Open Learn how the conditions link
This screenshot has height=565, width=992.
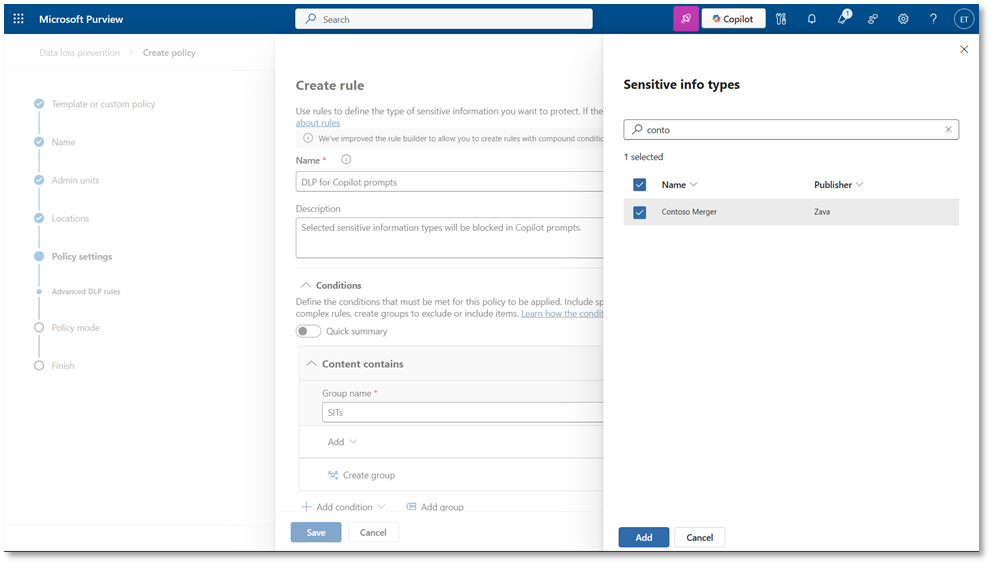click(x=562, y=314)
